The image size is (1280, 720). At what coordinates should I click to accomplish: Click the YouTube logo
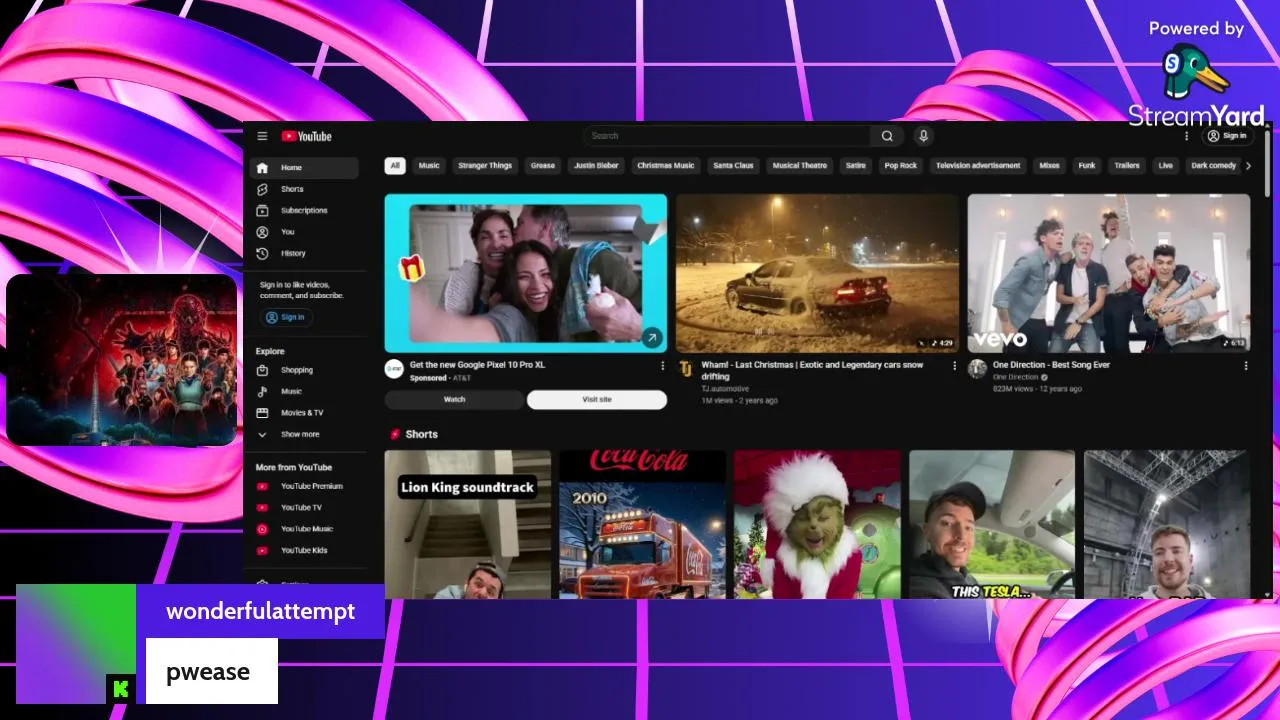(x=306, y=136)
